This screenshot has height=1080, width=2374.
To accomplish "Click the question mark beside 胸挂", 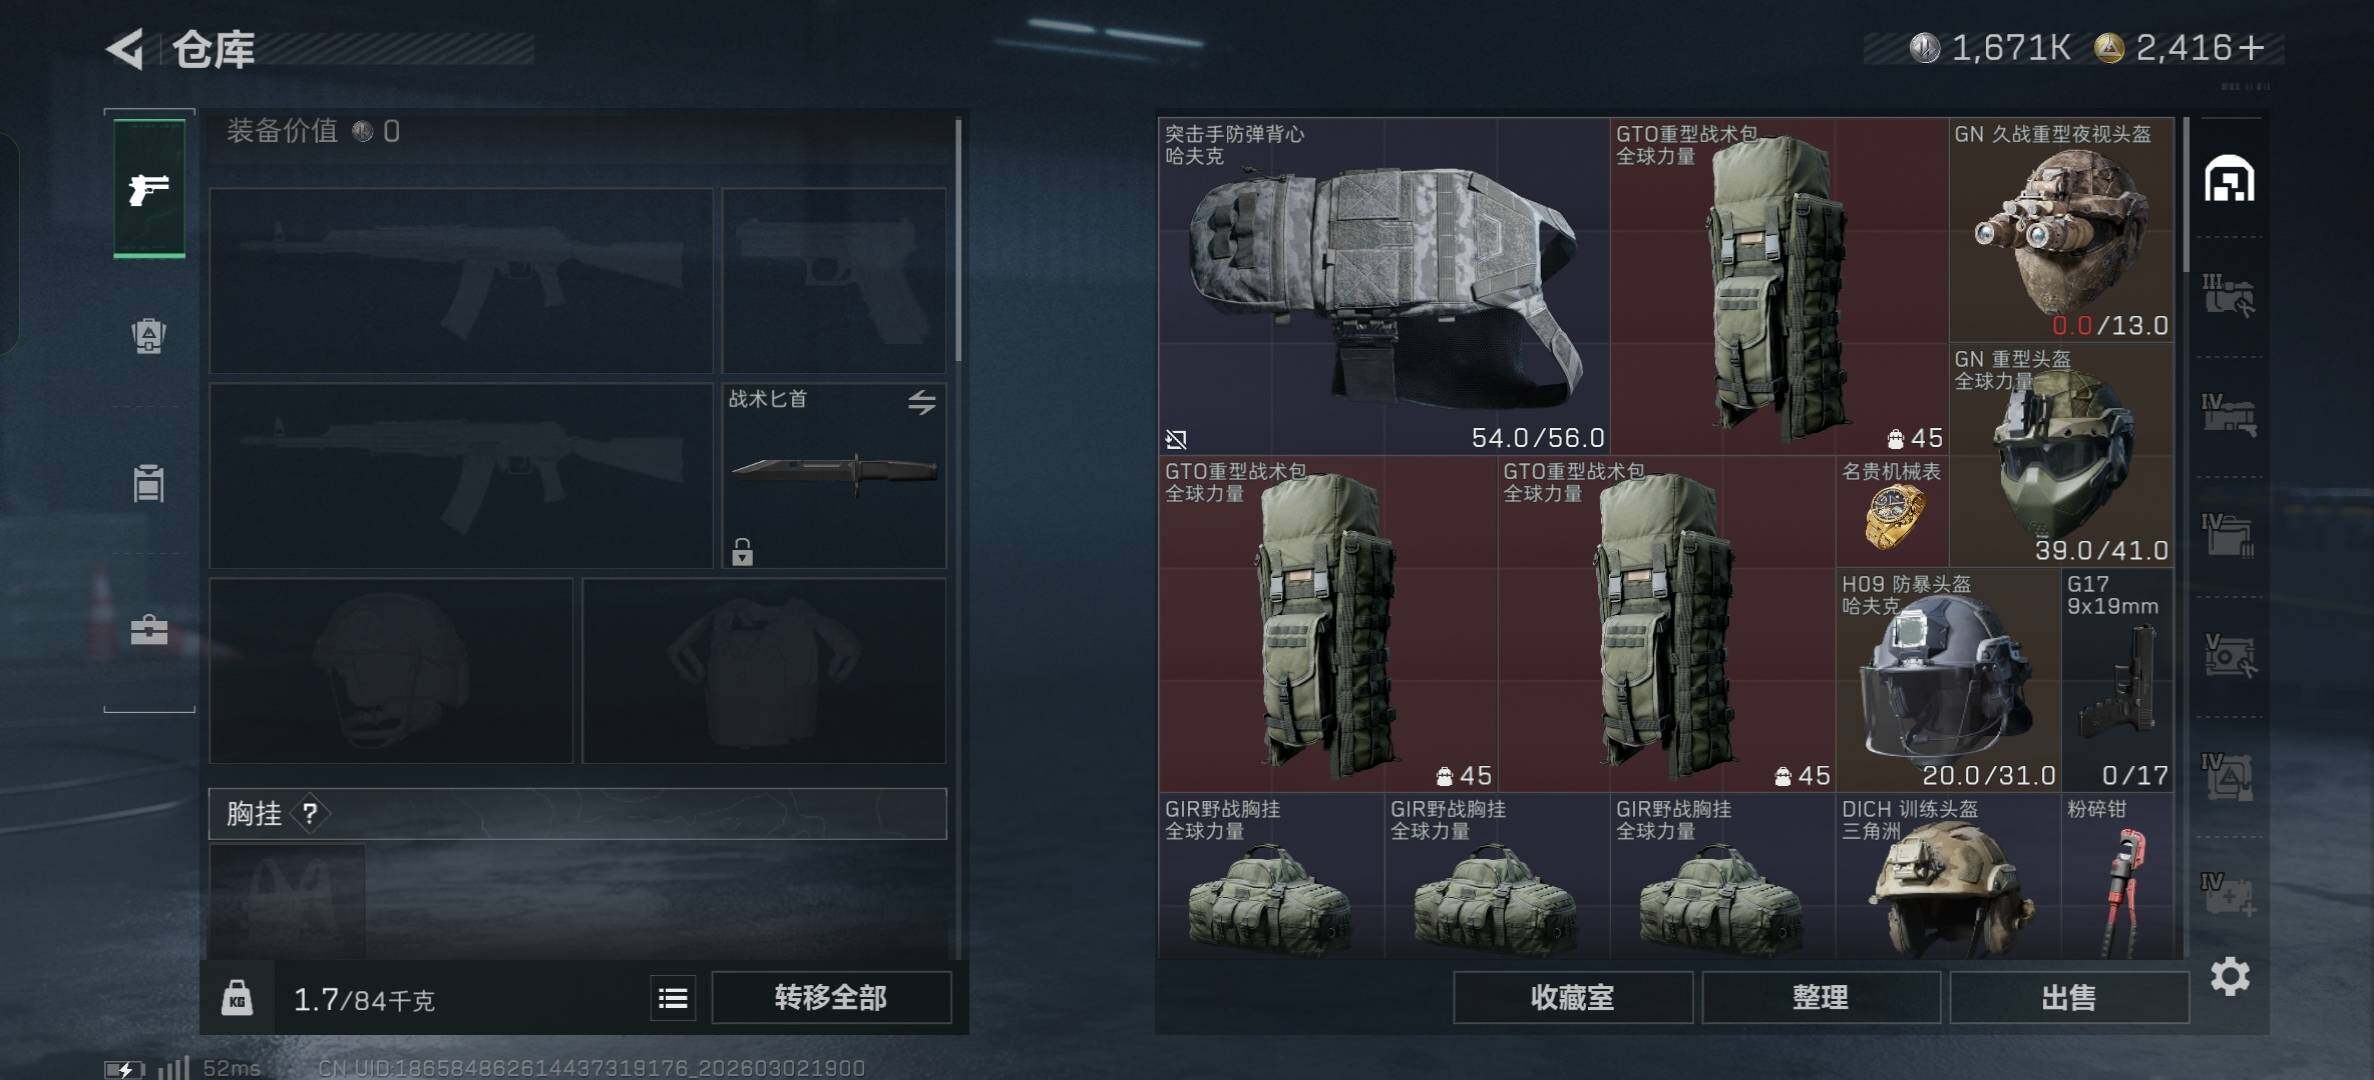I will click(x=310, y=813).
